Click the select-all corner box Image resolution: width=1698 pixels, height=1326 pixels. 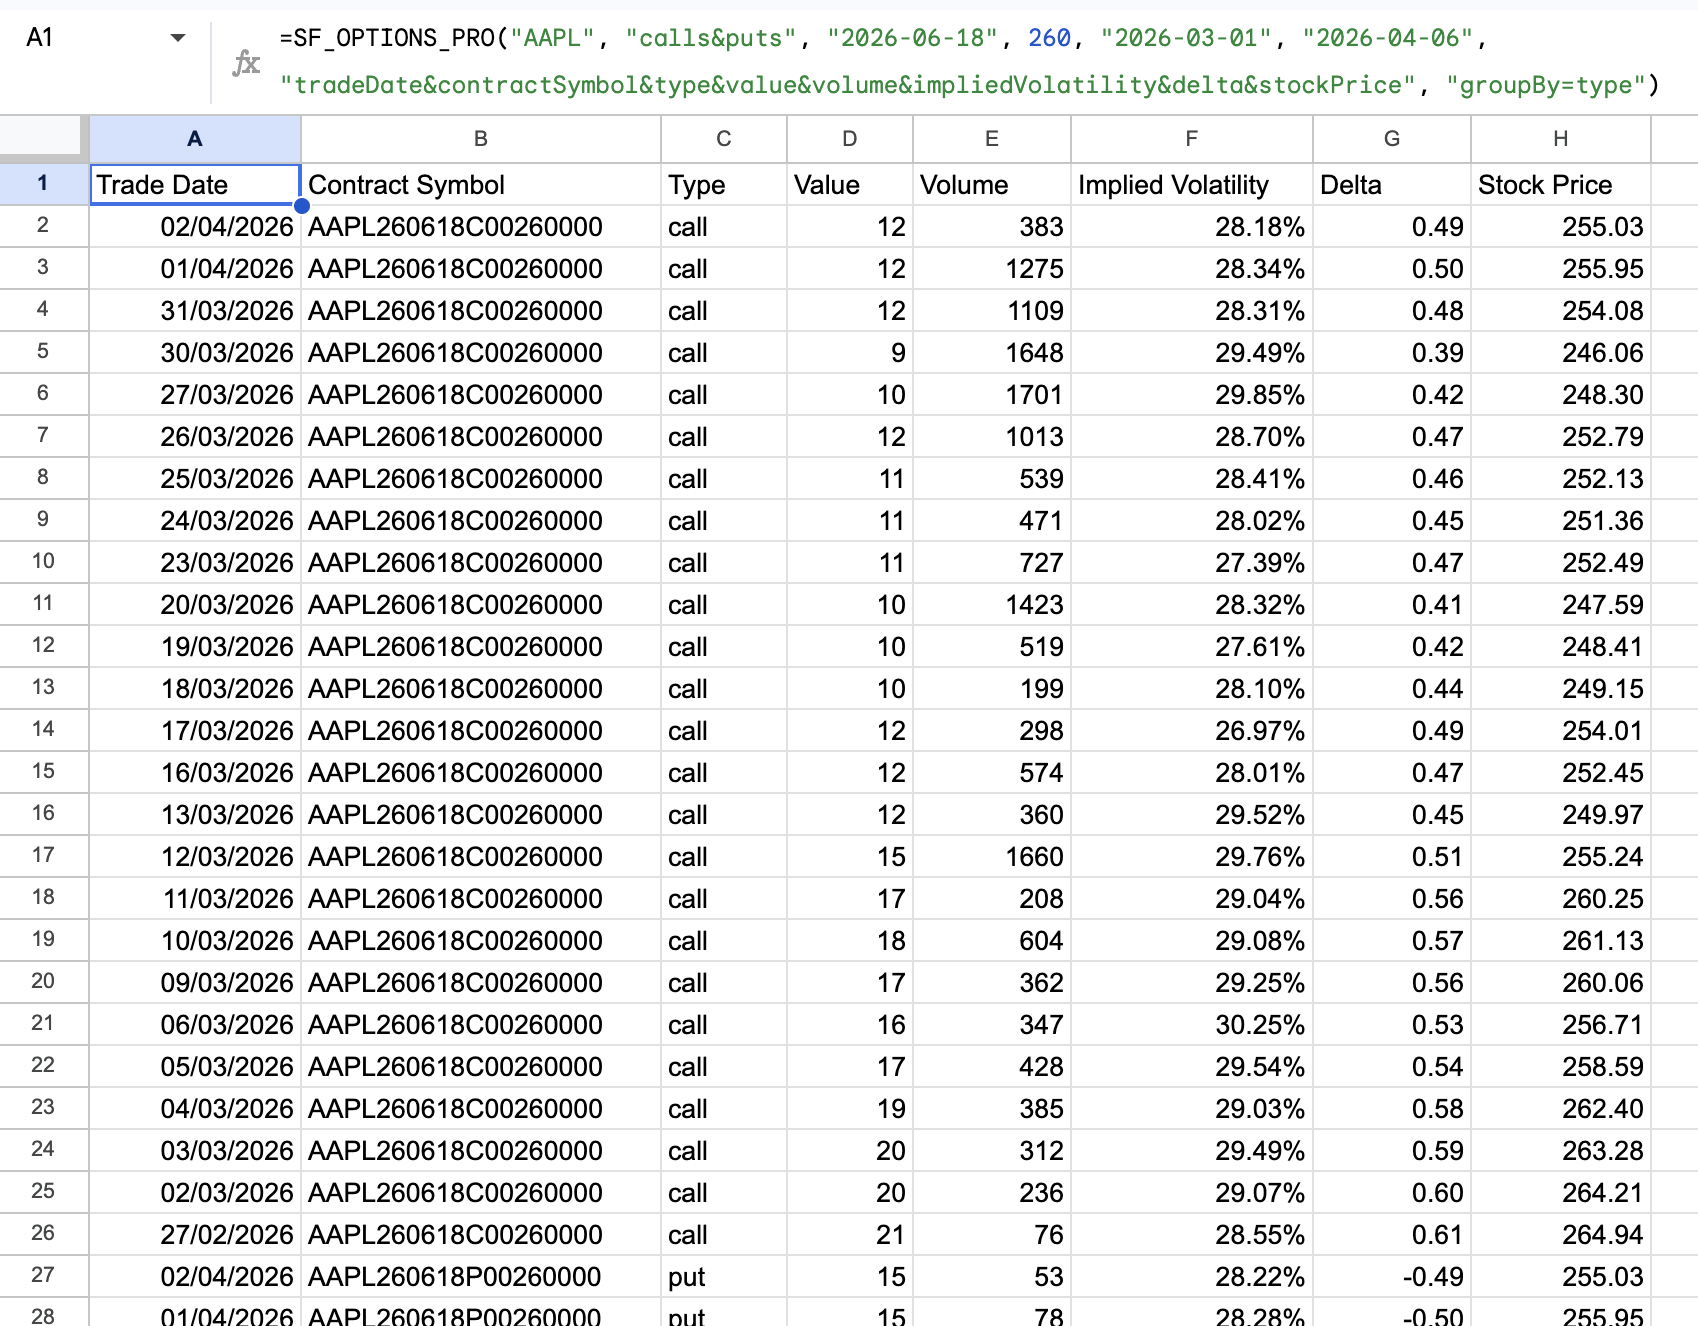[40, 137]
